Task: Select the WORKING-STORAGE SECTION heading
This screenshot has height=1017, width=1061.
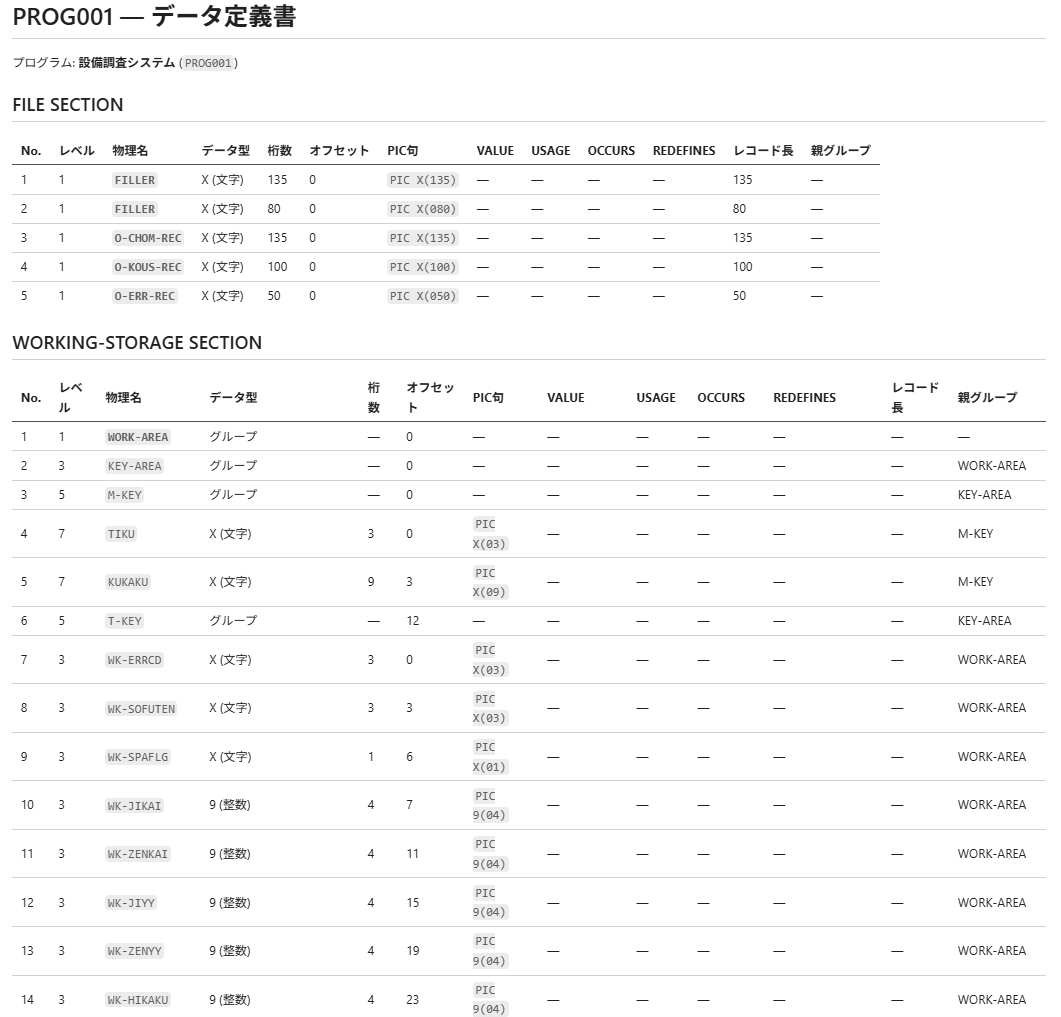Action: [x=137, y=342]
